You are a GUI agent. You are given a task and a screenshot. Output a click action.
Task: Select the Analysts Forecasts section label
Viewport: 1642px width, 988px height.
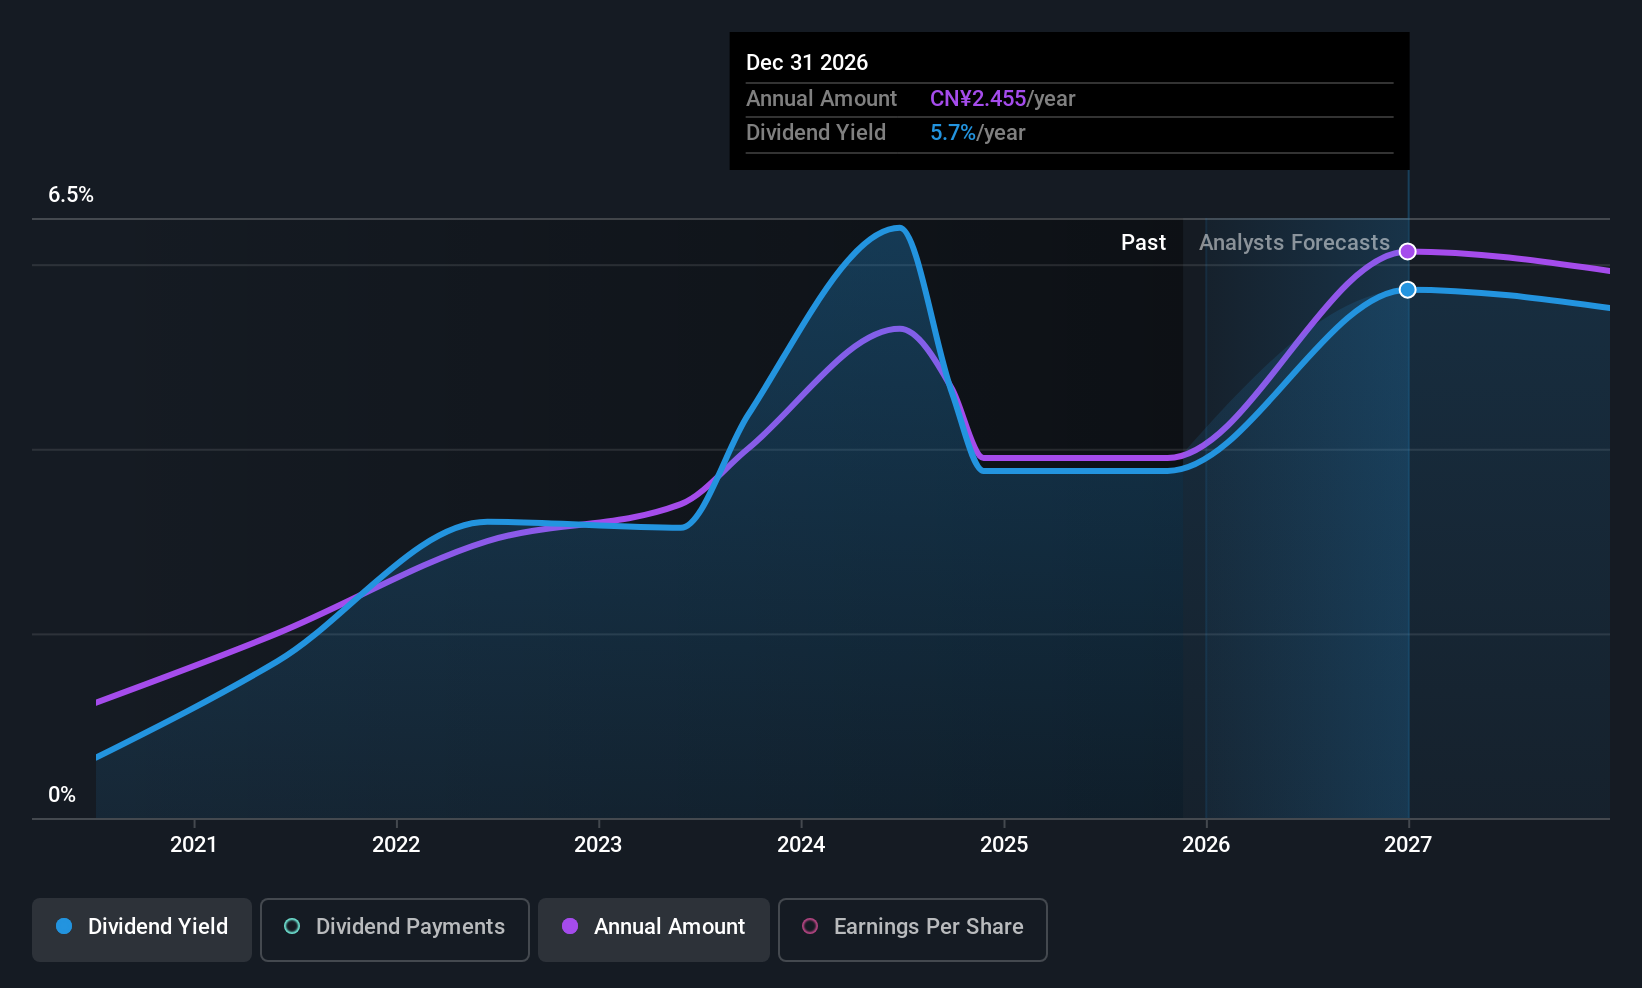pyautogui.click(x=1295, y=242)
